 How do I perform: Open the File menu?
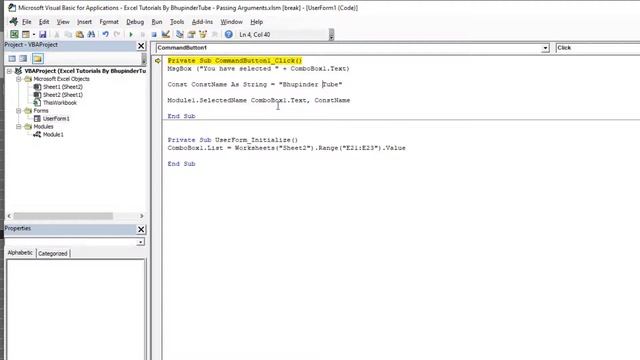pyautogui.click(x=27, y=22)
